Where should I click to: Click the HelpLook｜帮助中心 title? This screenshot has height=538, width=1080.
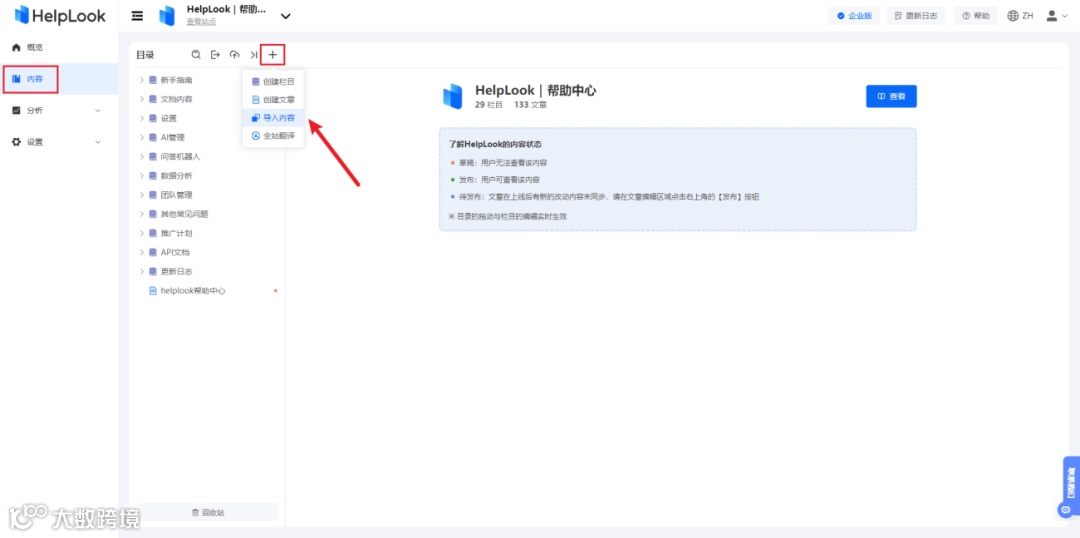pyautogui.click(x=535, y=90)
